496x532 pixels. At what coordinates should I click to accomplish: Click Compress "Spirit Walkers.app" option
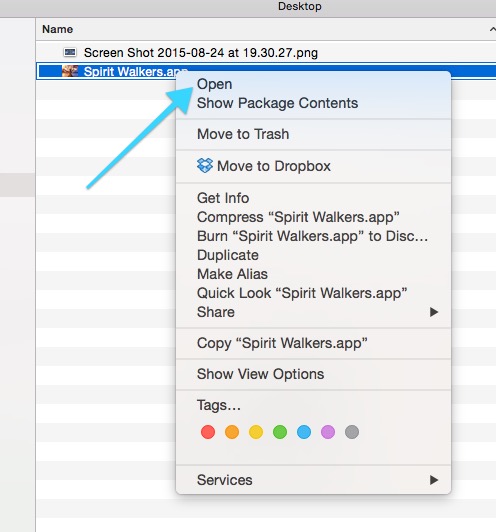(298, 217)
